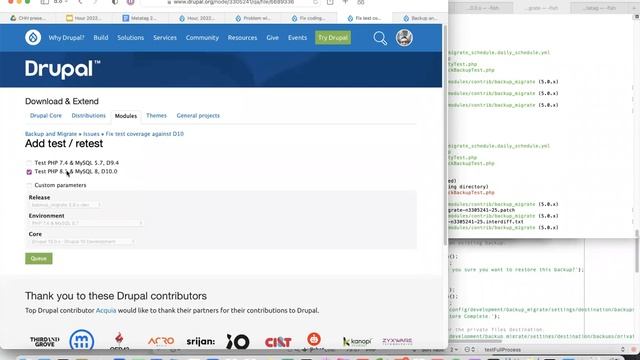This screenshot has width=640, height=360.
Task: Click the green Queue button
Action: pos(39,258)
